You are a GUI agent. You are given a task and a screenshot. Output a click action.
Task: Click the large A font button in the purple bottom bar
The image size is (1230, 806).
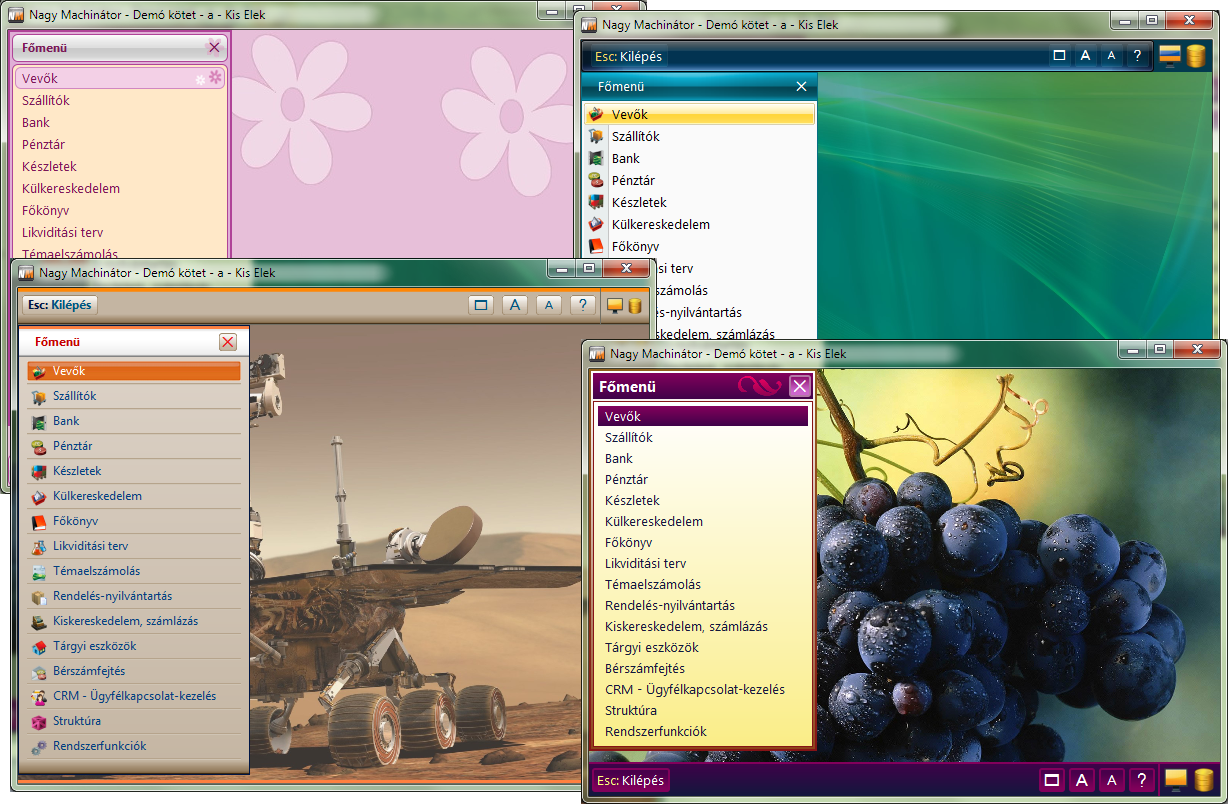point(1081,780)
